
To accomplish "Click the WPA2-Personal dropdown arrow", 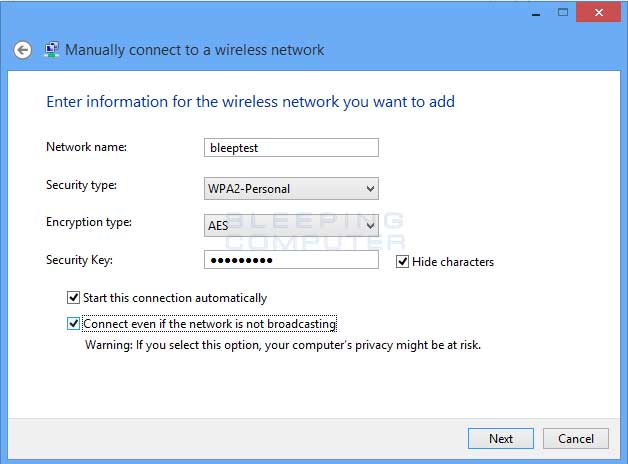I will point(370,189).
